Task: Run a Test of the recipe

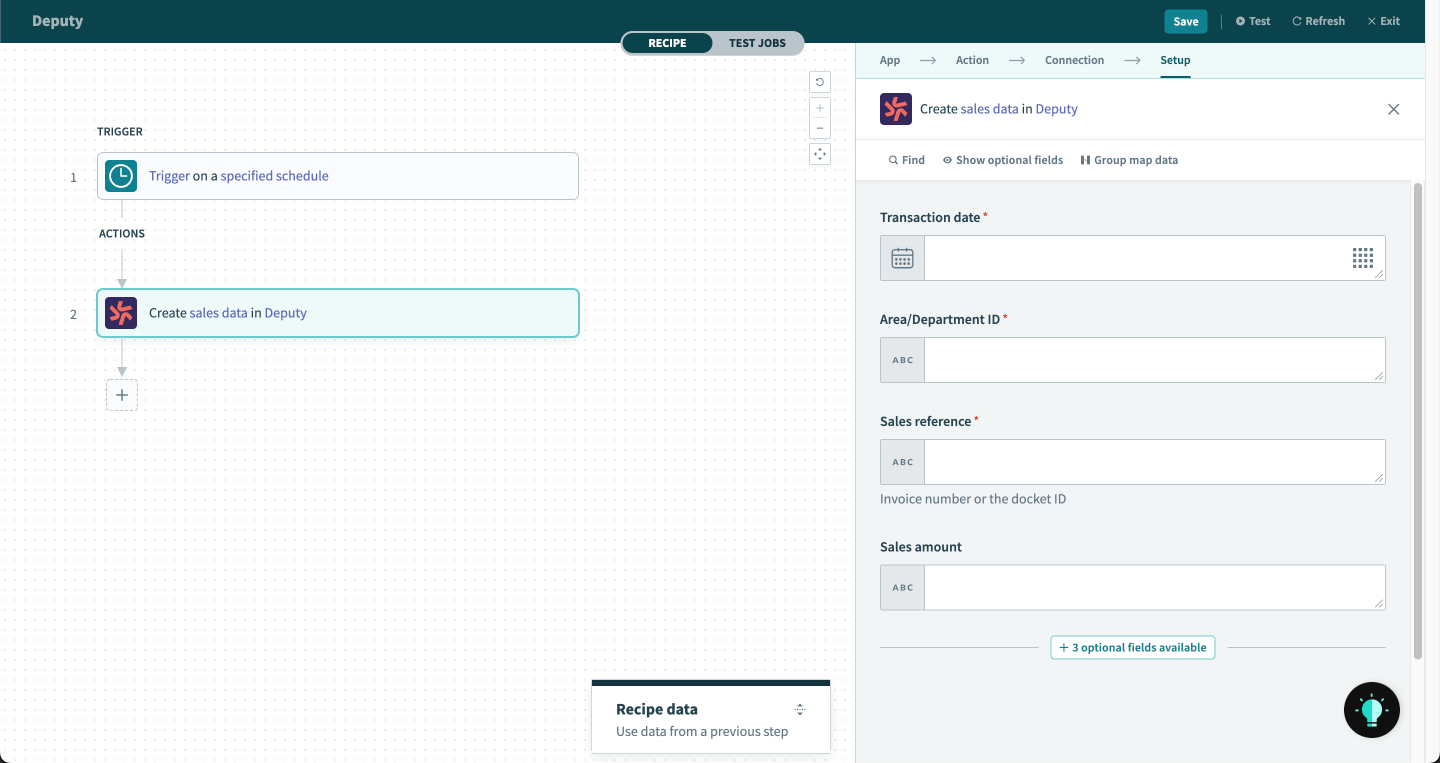Action: (1252, 20)
